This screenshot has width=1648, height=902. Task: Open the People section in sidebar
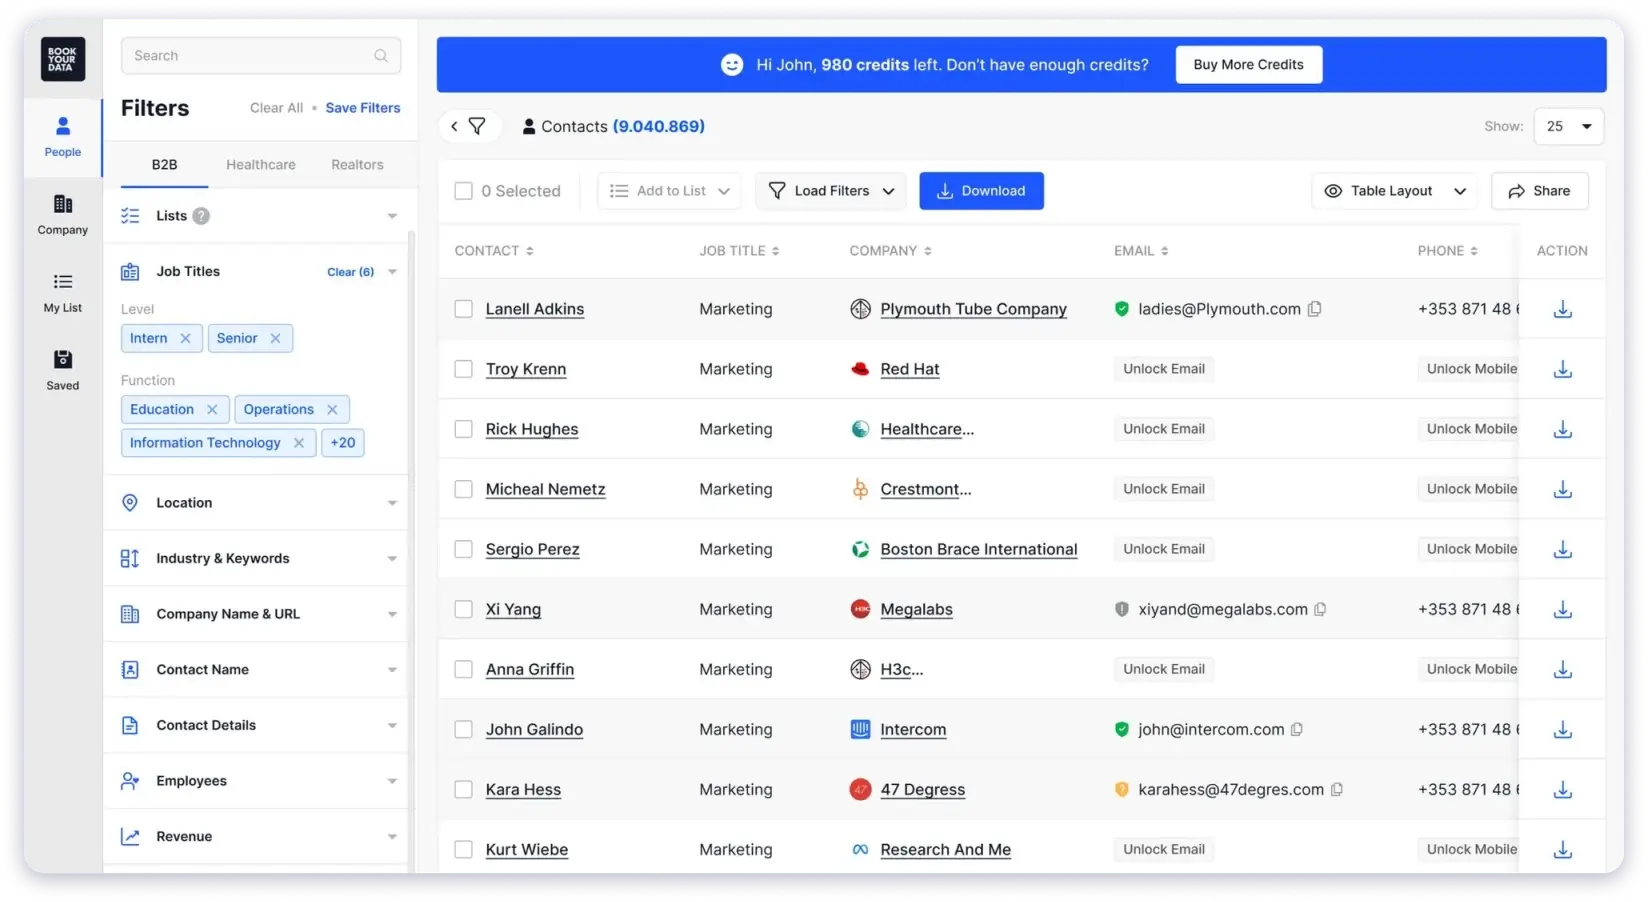point(62,137)
